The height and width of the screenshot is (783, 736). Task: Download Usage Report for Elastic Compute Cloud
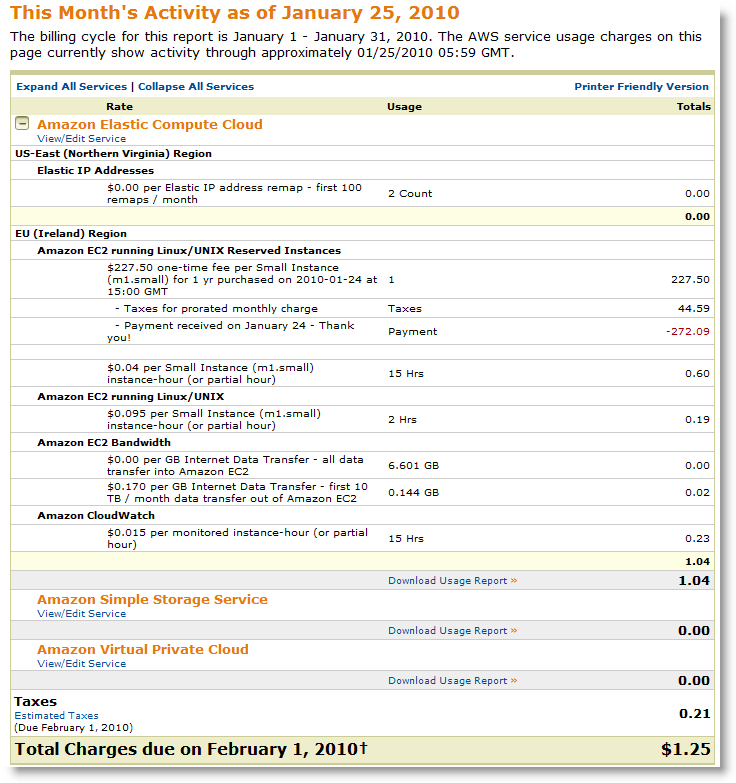tap(452, 580)
